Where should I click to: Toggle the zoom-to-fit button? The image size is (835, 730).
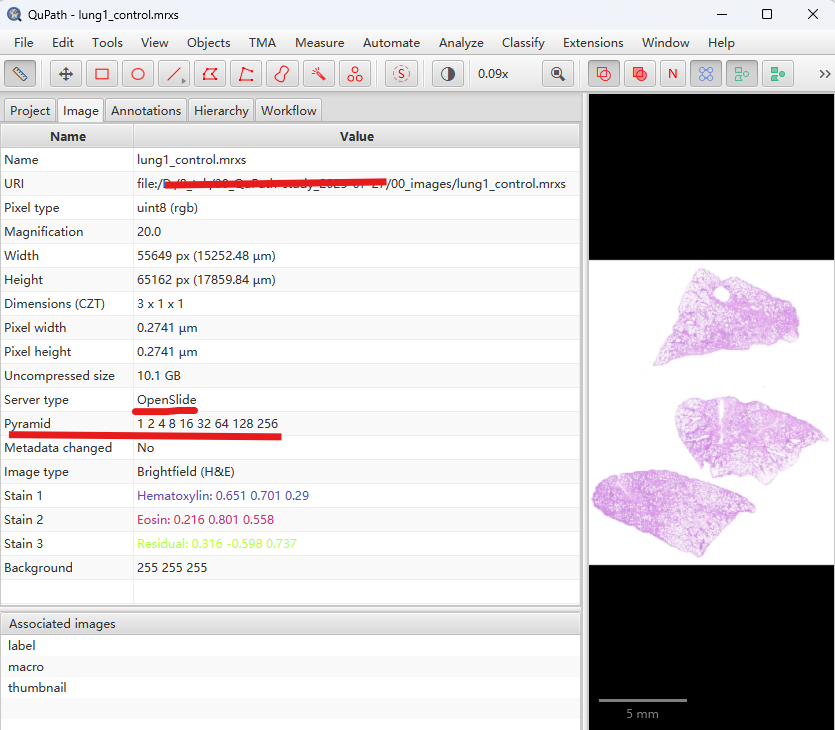click(558, 74)
